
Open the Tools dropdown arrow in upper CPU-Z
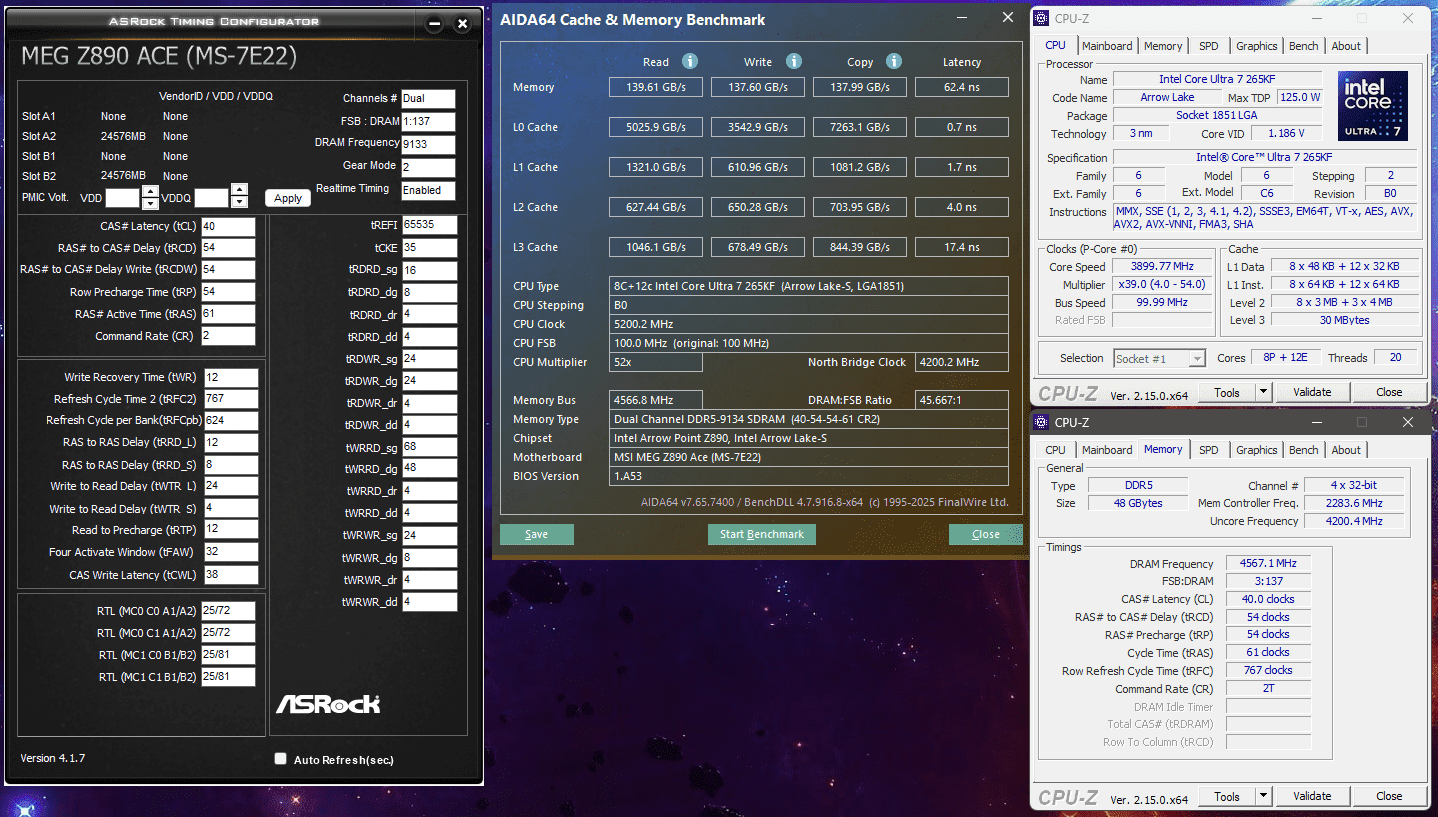click(x=1263, y=392)
